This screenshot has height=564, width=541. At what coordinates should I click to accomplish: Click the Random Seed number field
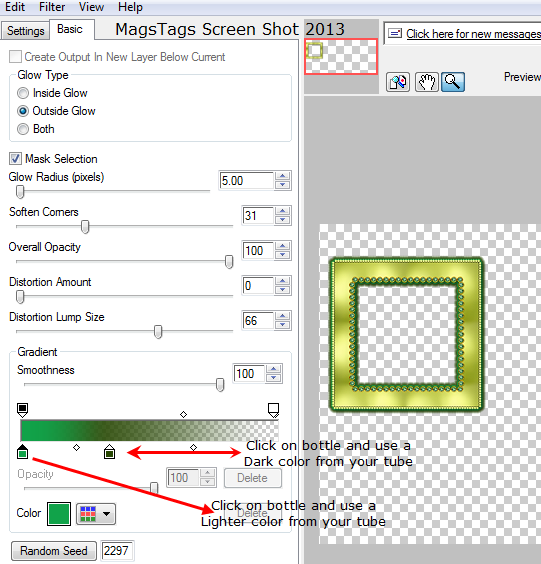pyautogui.click(x=117, y=551)
